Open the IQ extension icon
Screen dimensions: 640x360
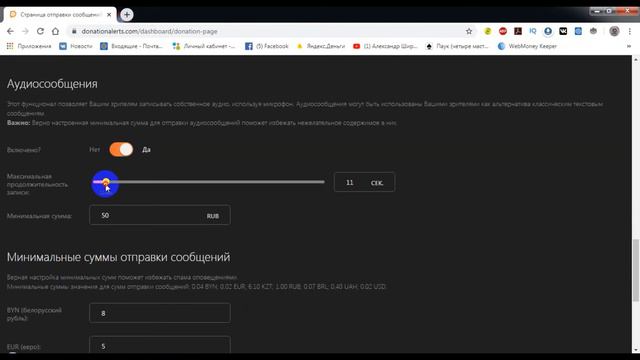[x=533, y=31]
